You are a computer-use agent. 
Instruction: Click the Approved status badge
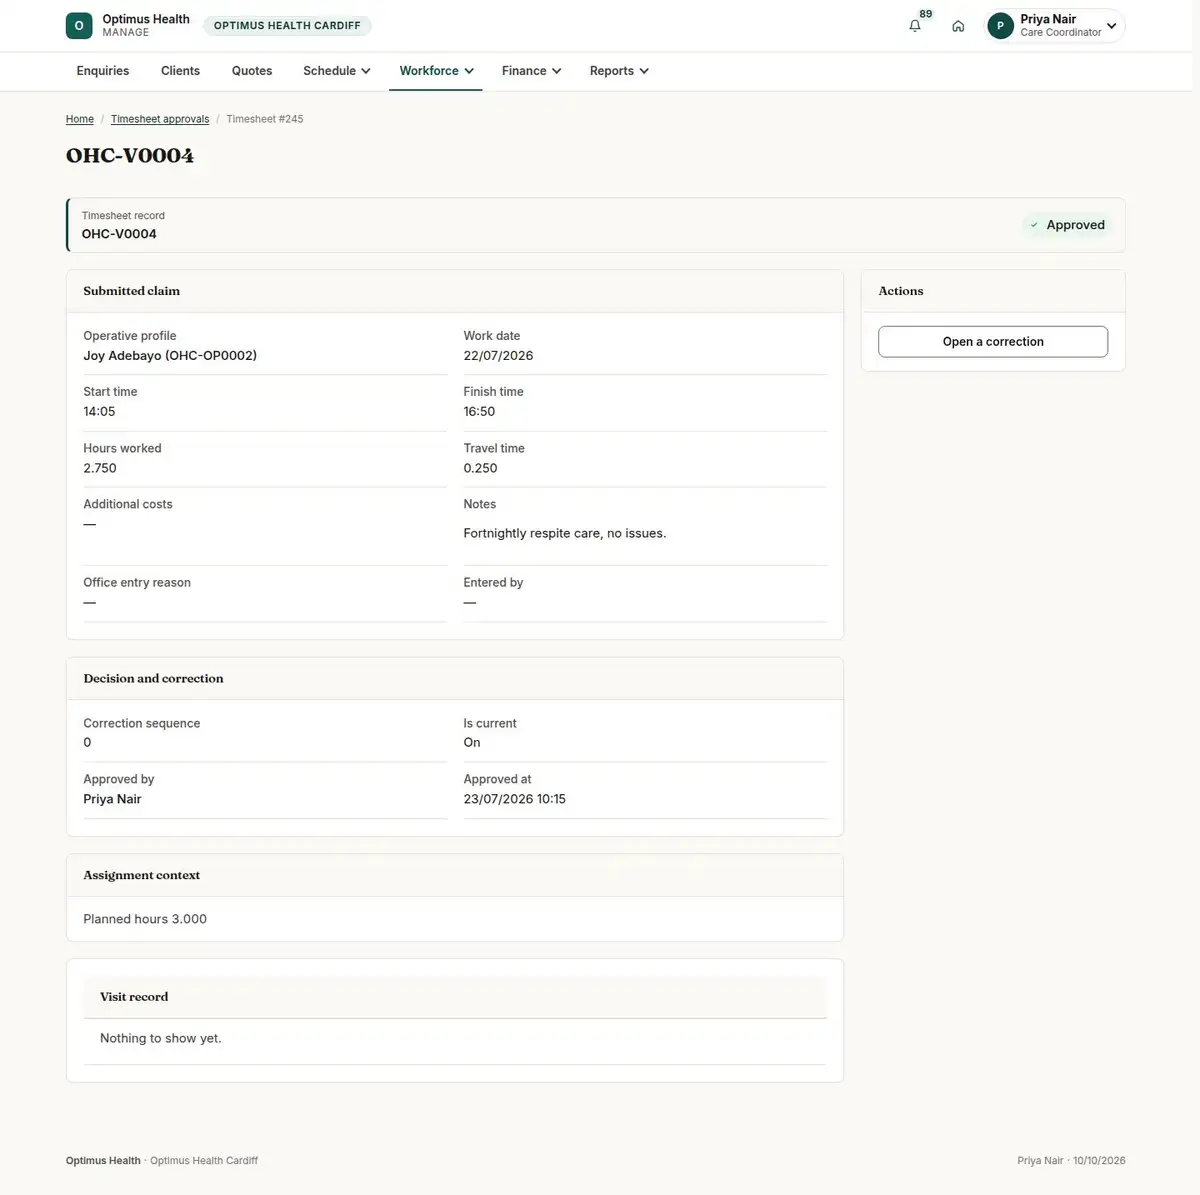tap(1067, 225)
